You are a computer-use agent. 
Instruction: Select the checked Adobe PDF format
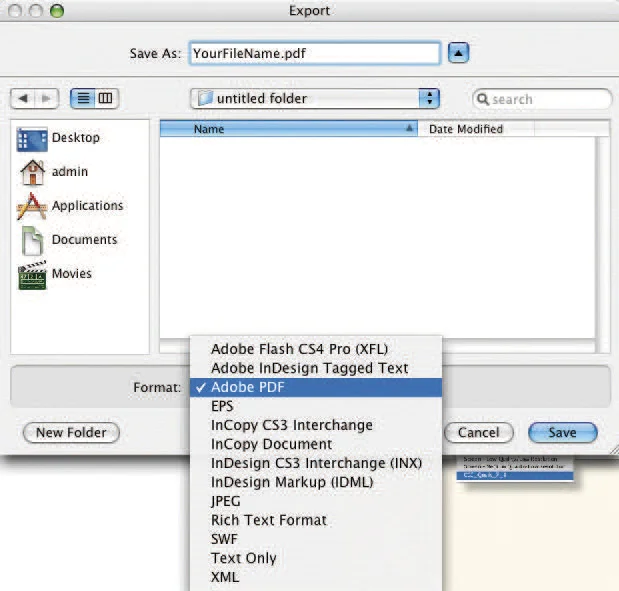click(x=316, y=387)
